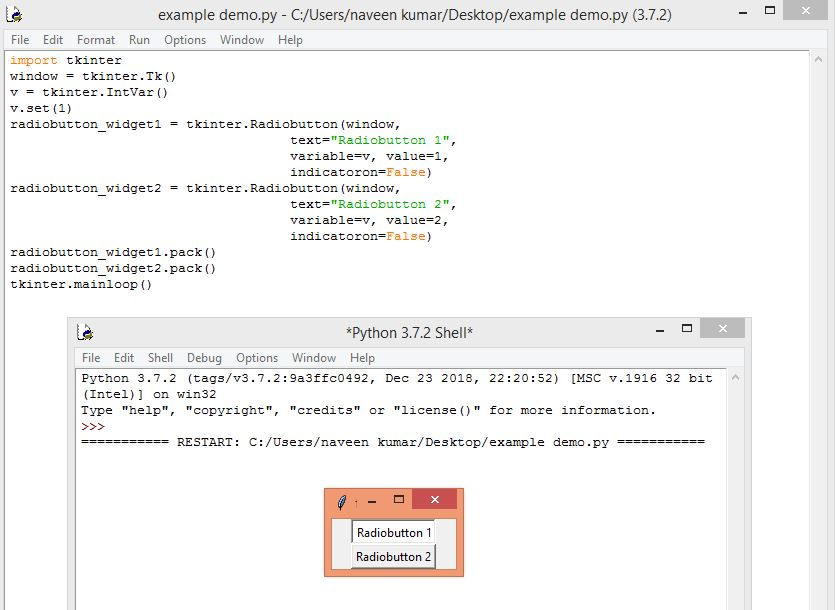
Task: Click the 'radiobutton_widget1 = tkinter.Radiobutton(window,' line
Action: (206, 124)
